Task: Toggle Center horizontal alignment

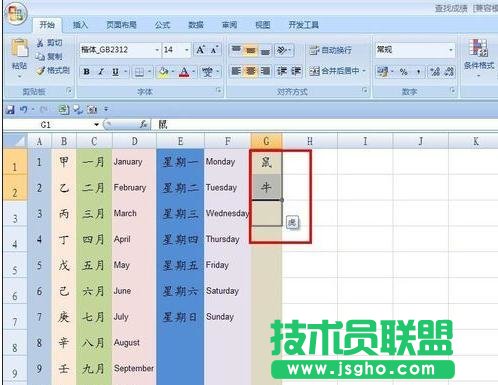Action: click(250, 71)
